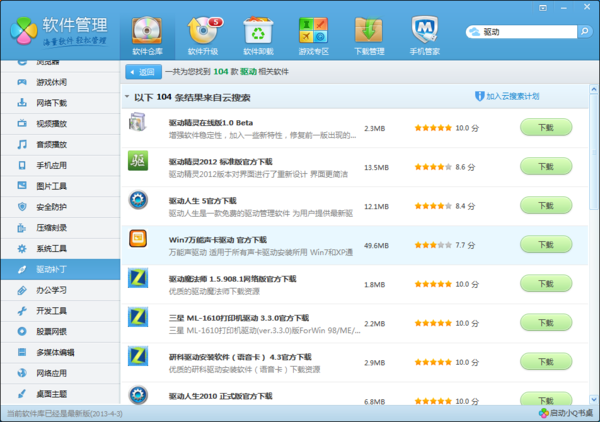Collapse the 104 条结果 cloud search section

pyautogui.click(x=127, y=97)
